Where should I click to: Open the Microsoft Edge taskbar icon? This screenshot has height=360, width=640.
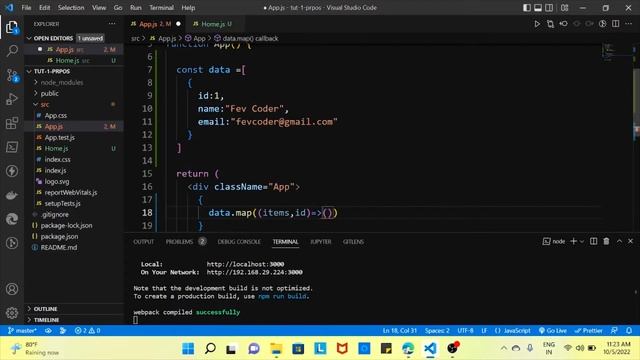click(x=408, y=348)
